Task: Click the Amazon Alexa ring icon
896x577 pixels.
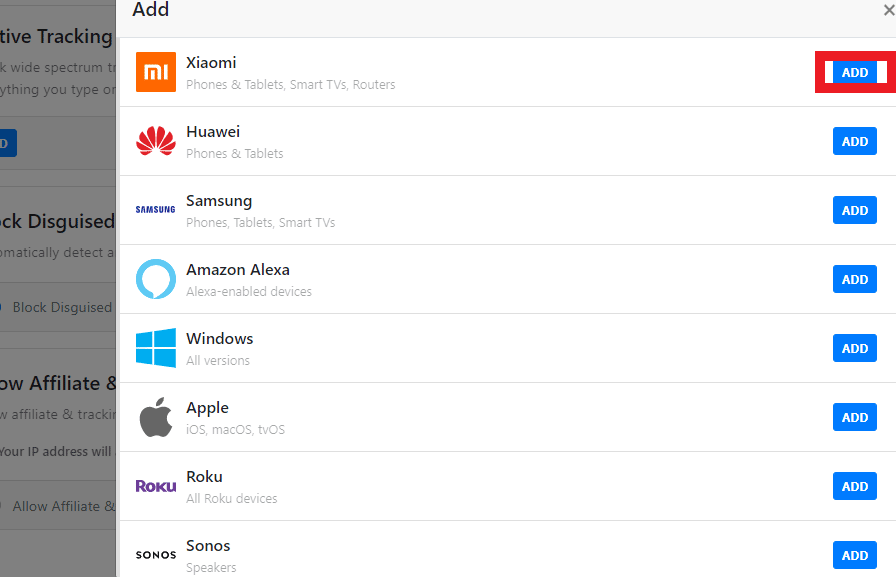Action: tap(155, 279)
